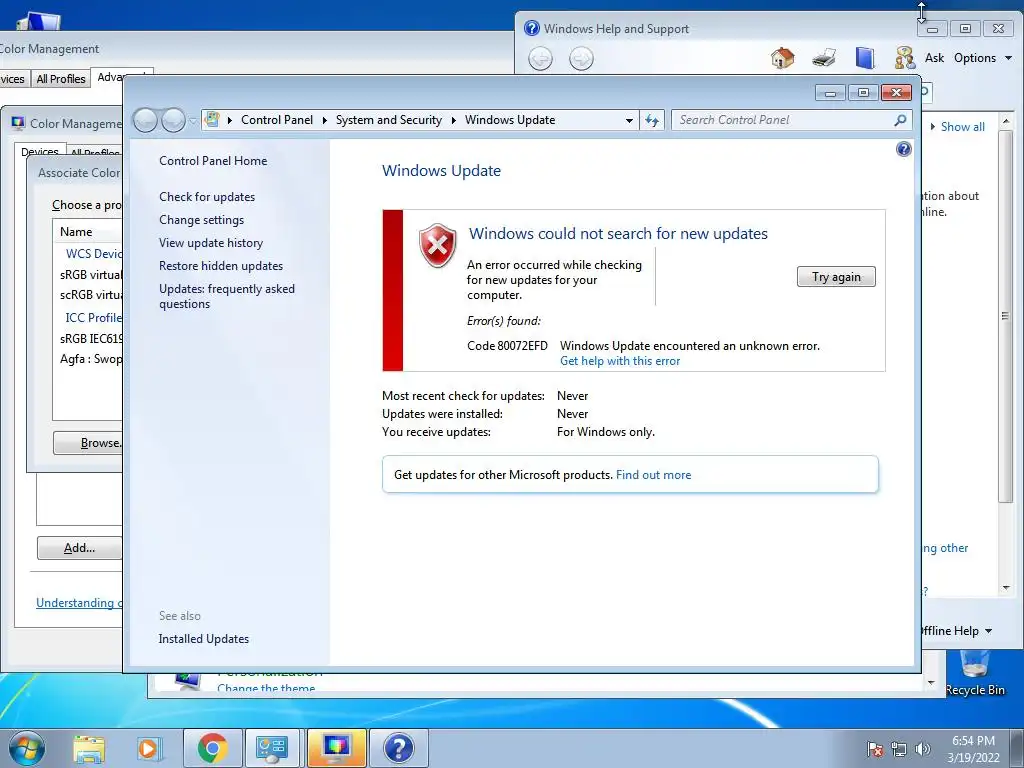Click the red shield error icon
1024x768 pixels.
438,246
